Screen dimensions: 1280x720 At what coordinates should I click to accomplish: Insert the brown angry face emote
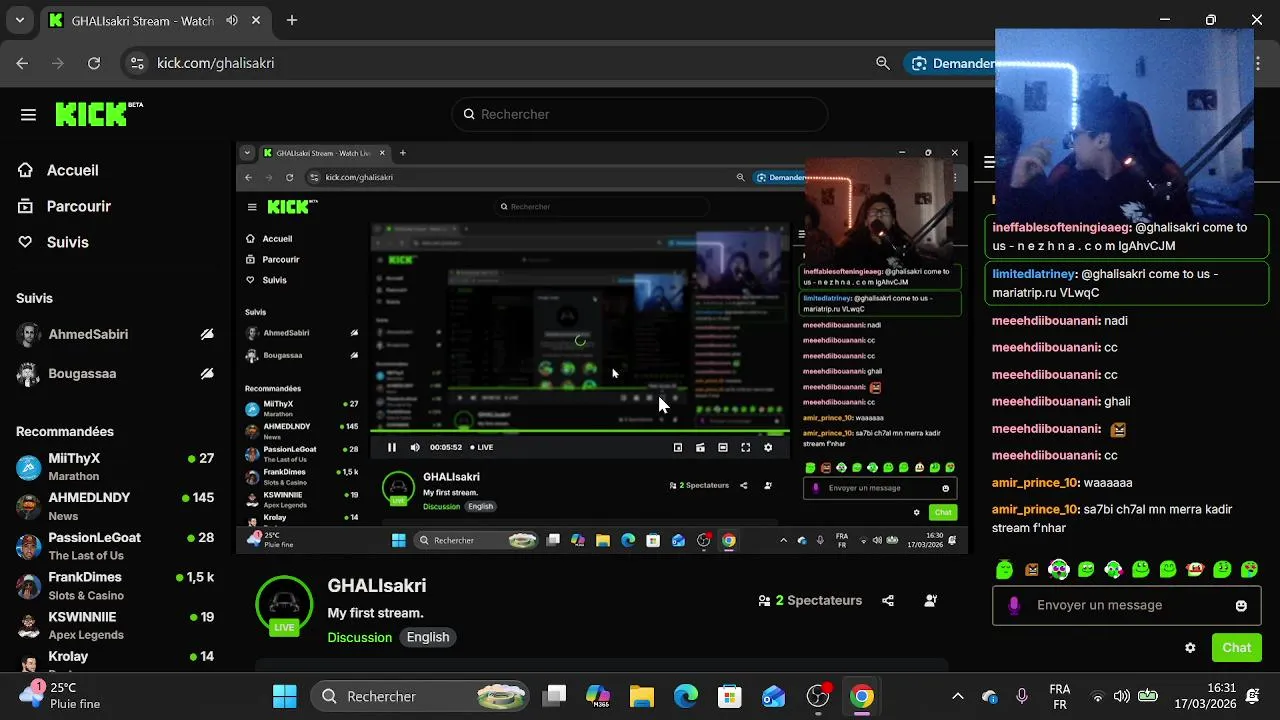[1032, 570]
